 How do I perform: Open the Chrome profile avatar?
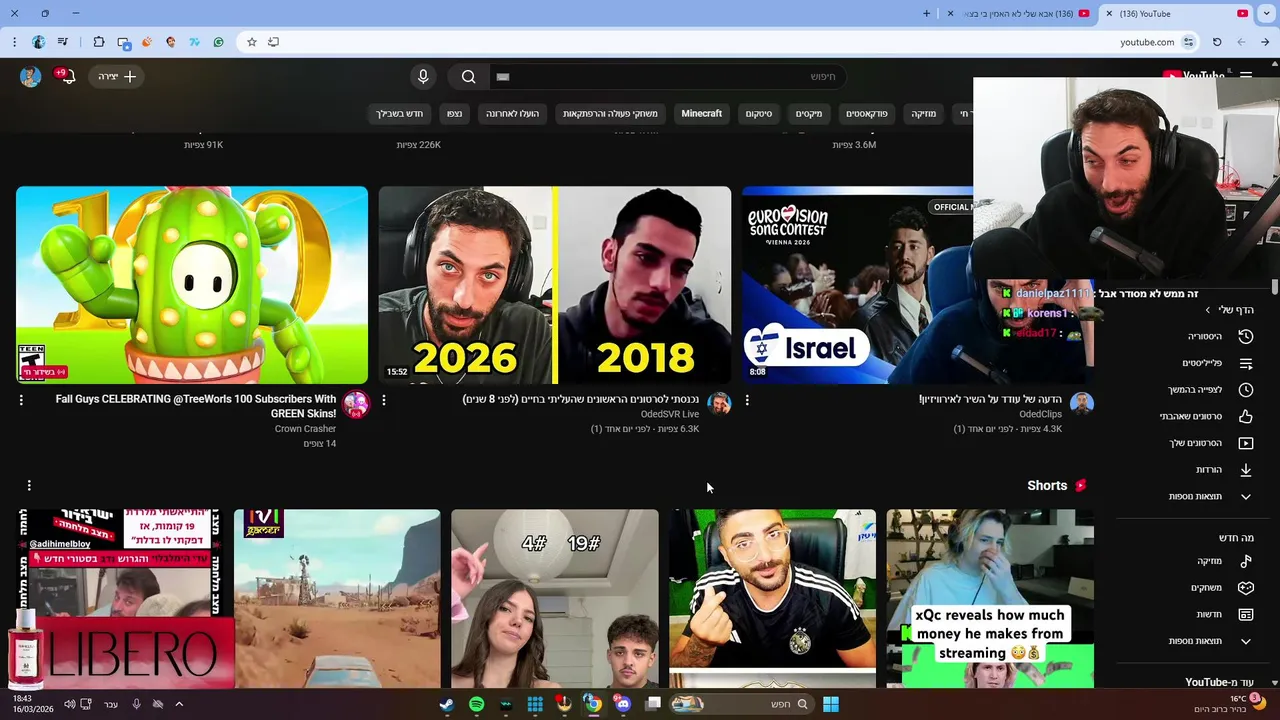39,42
